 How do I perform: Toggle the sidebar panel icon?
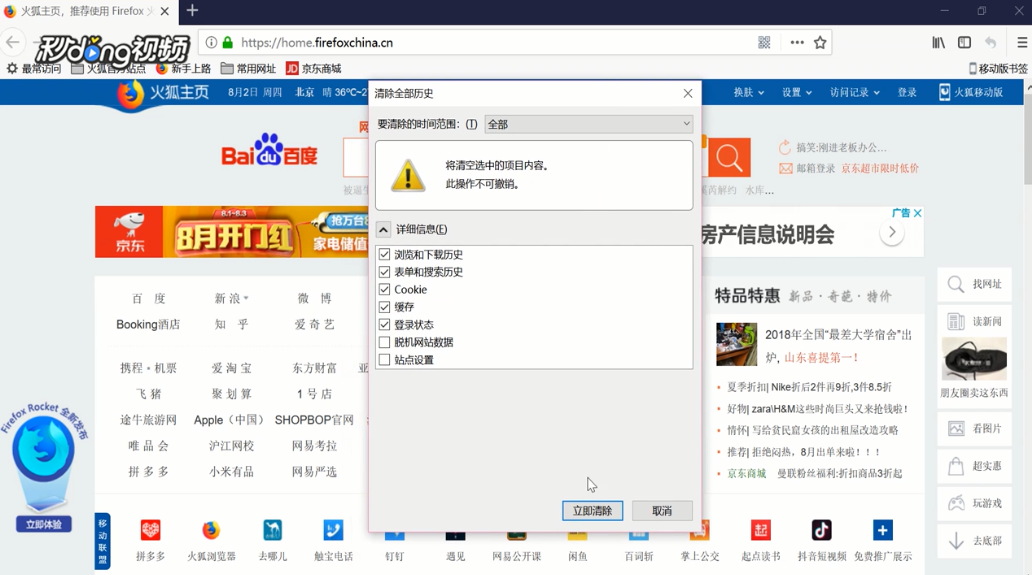[964, 43]
